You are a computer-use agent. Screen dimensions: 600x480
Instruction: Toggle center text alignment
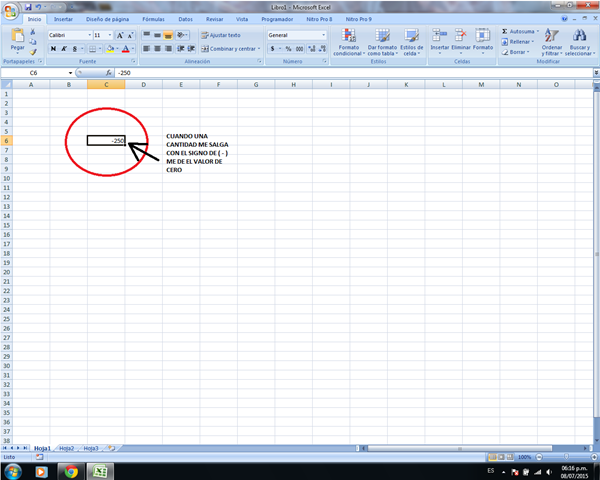157,49
